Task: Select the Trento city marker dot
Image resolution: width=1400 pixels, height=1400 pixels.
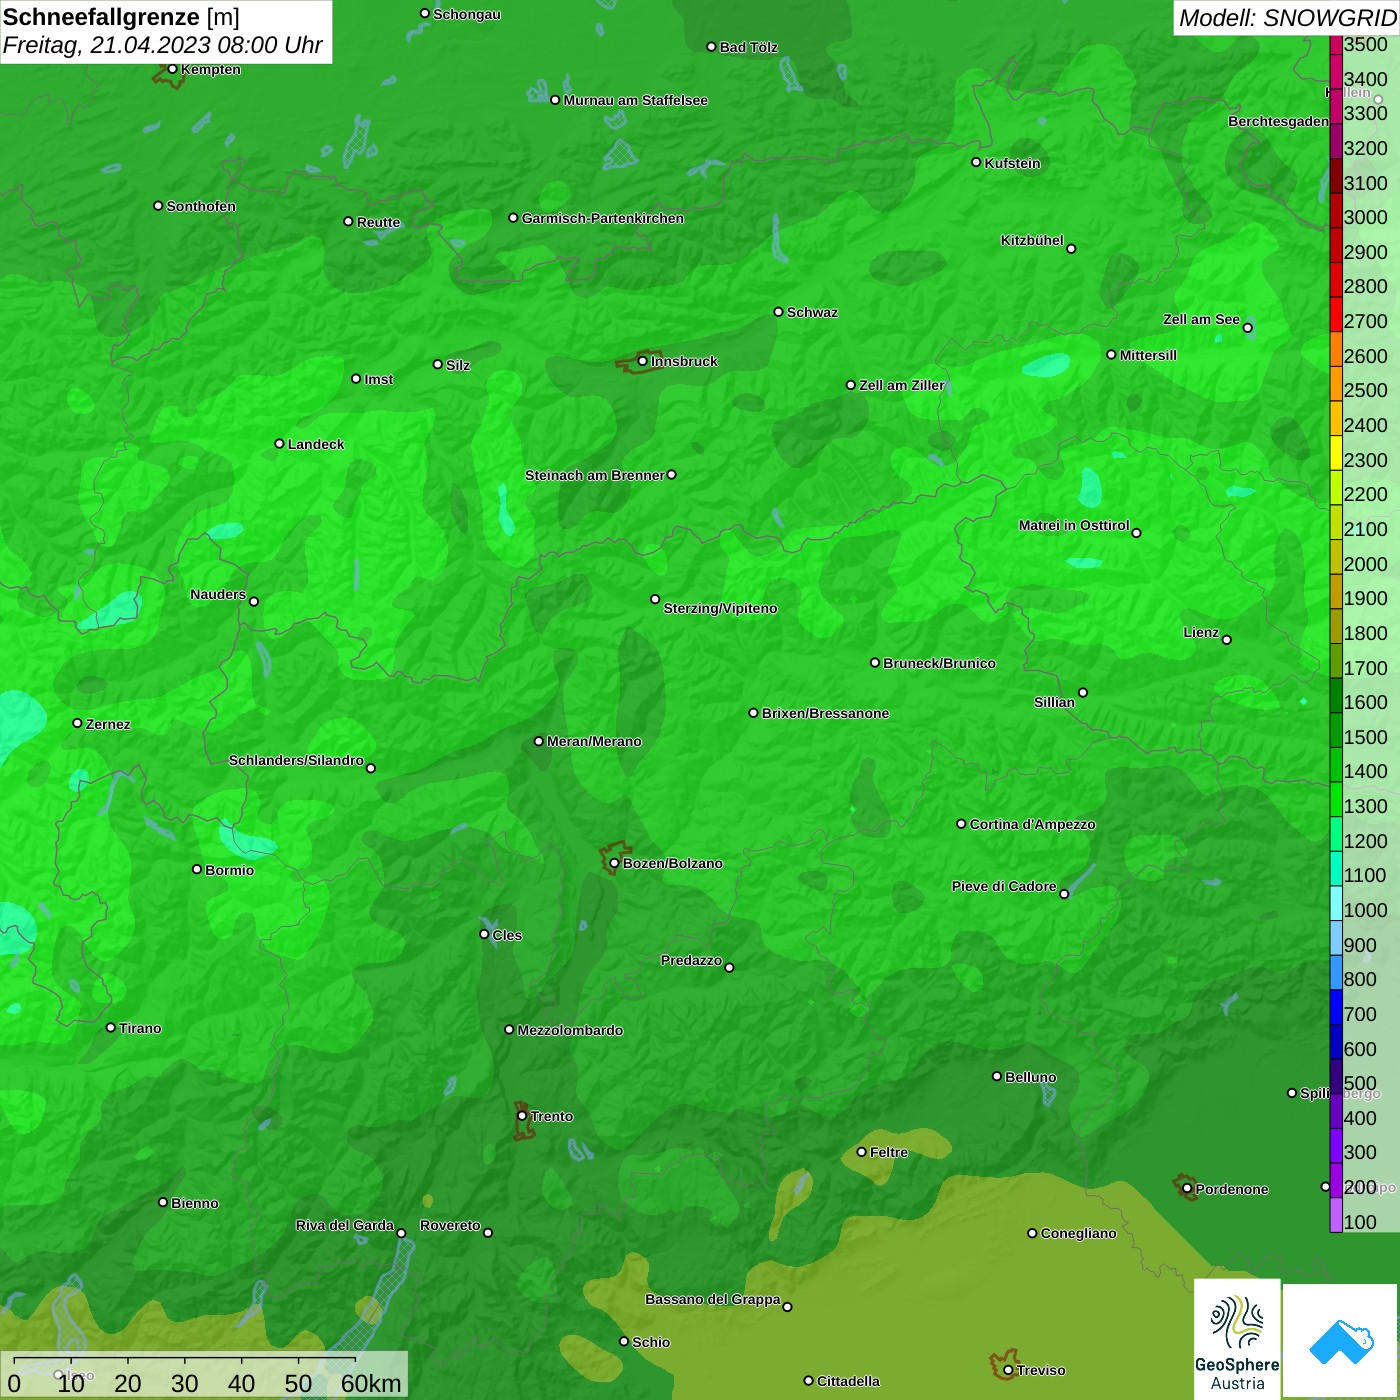Action: tap(522, 1116)
